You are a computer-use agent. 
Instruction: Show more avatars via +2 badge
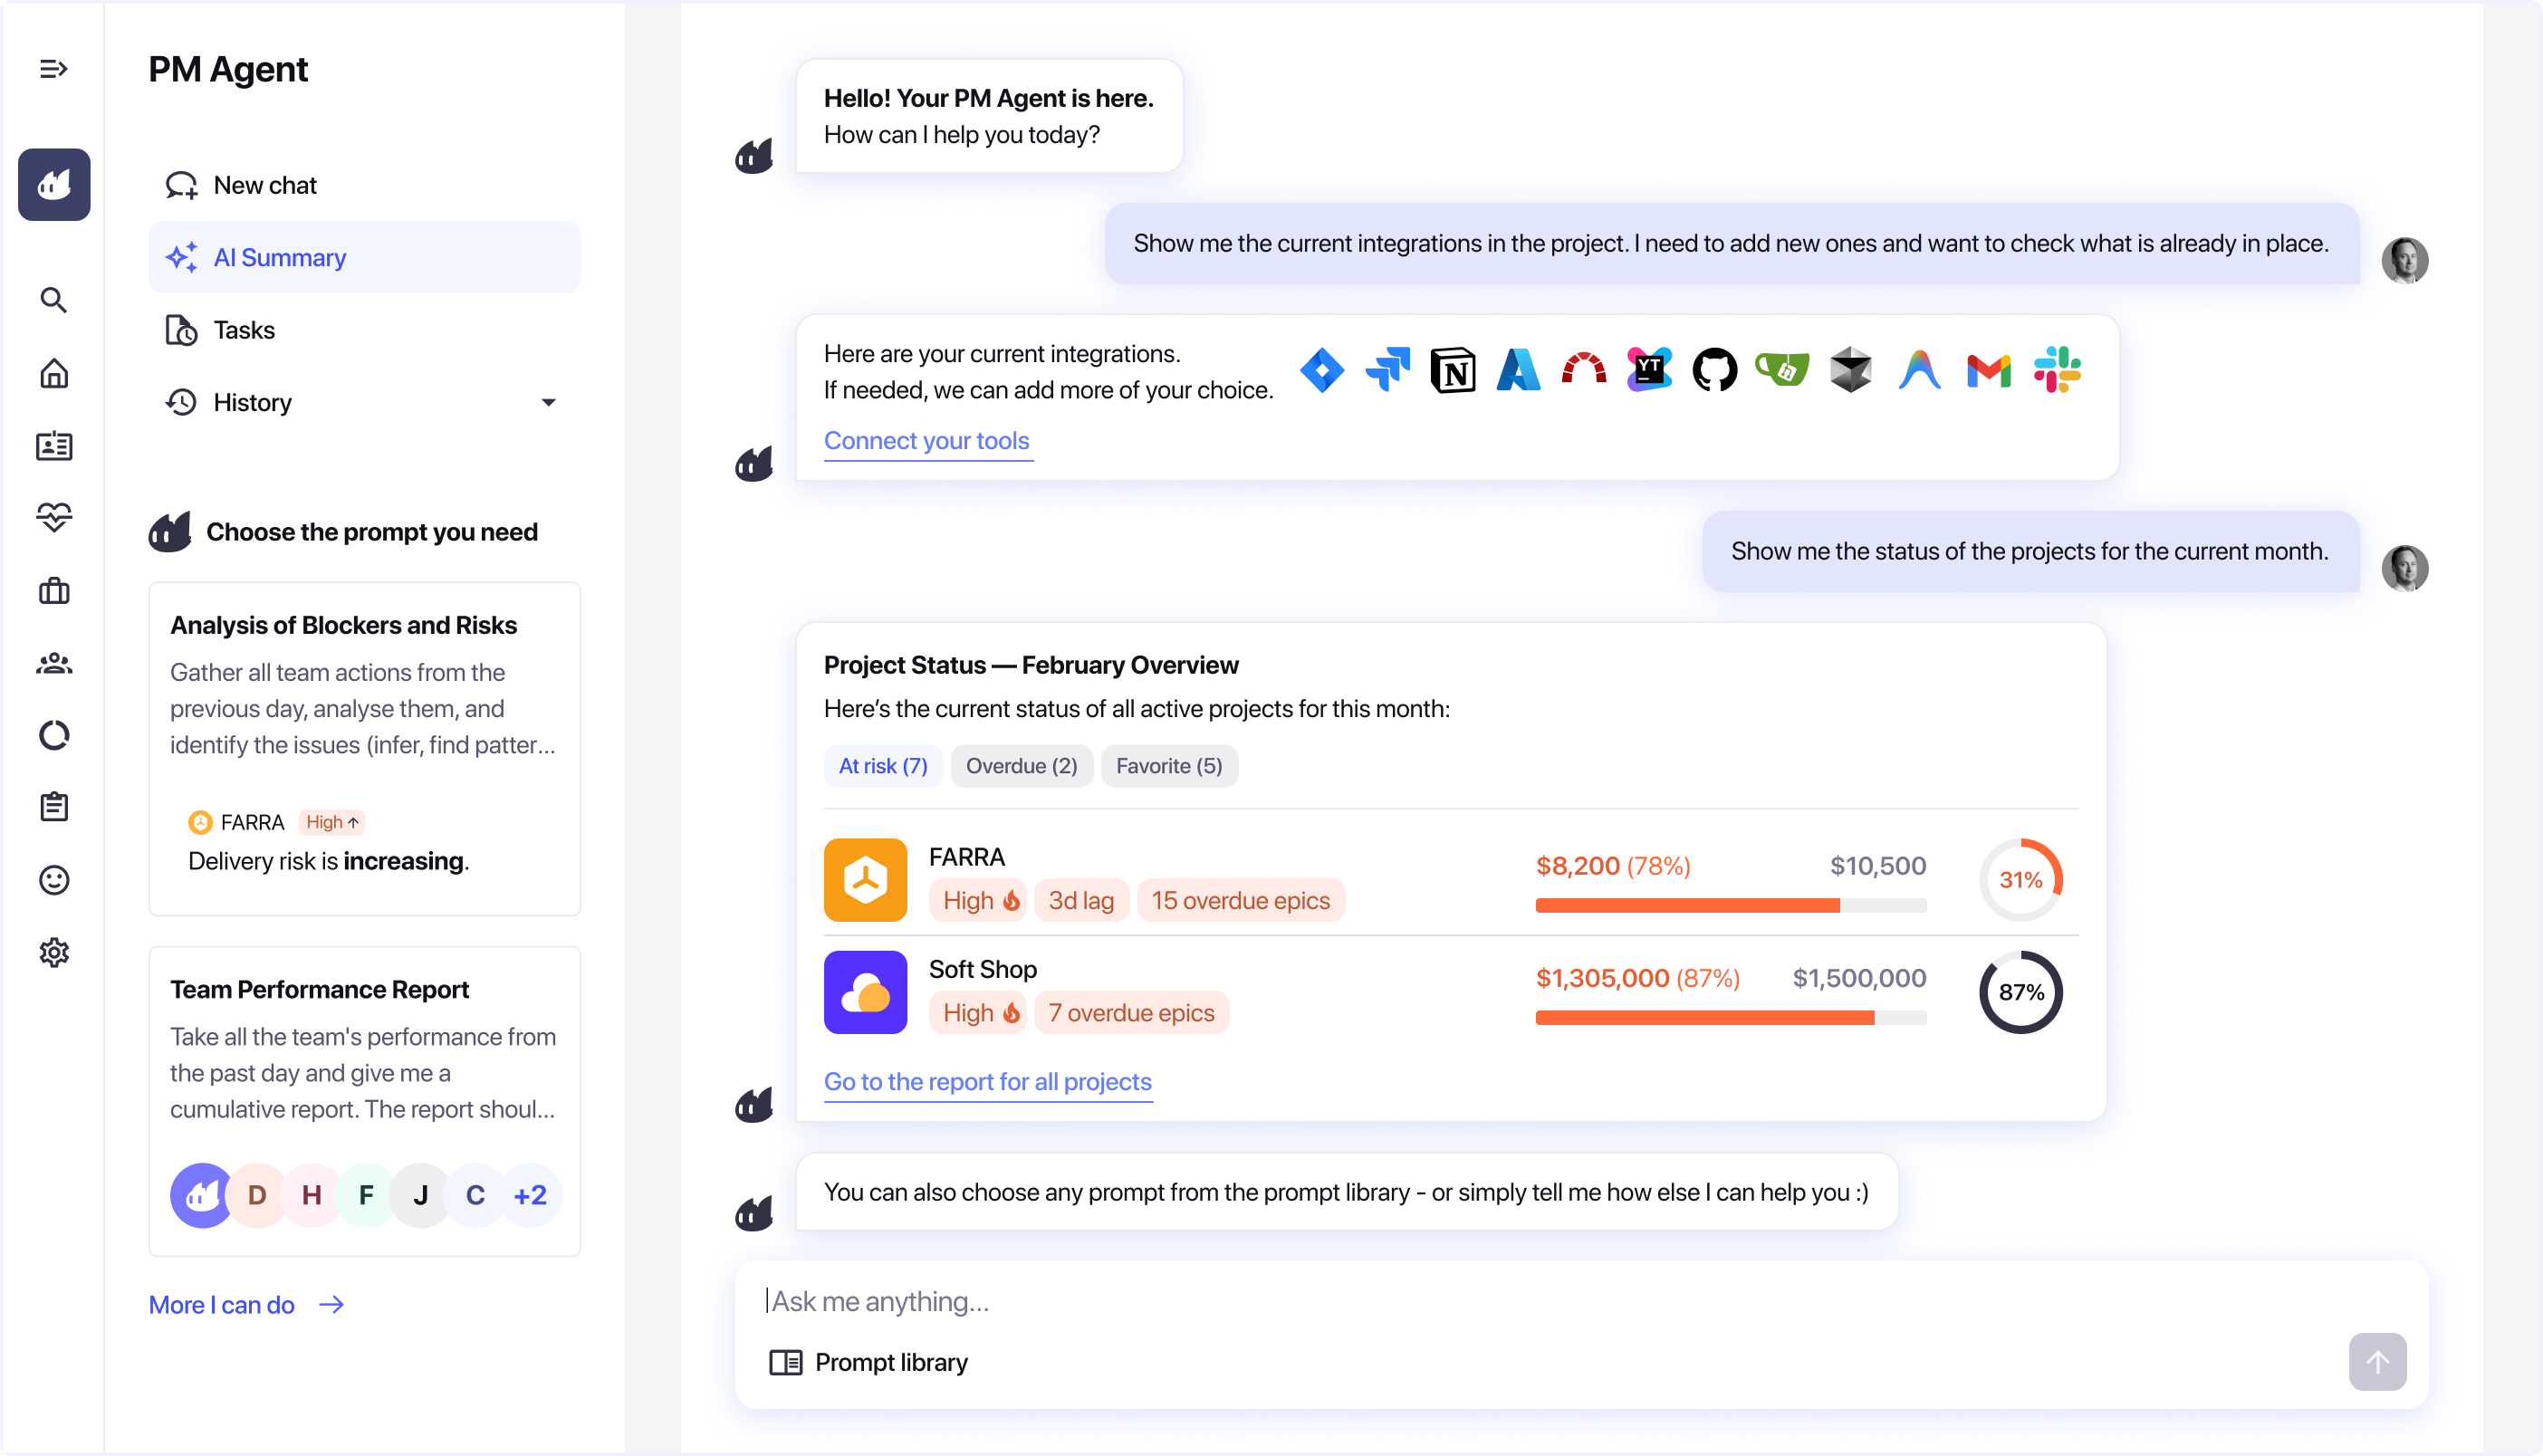click(x=530, y=1195)
